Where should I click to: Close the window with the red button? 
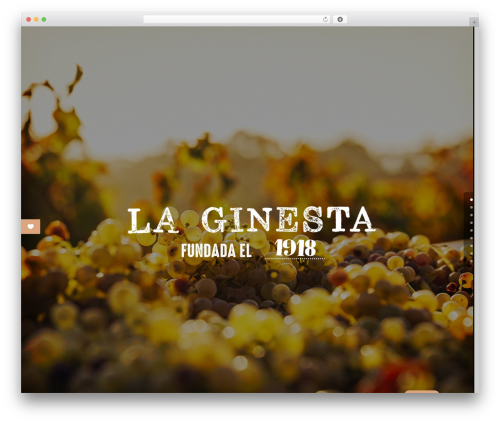point(29,19)
